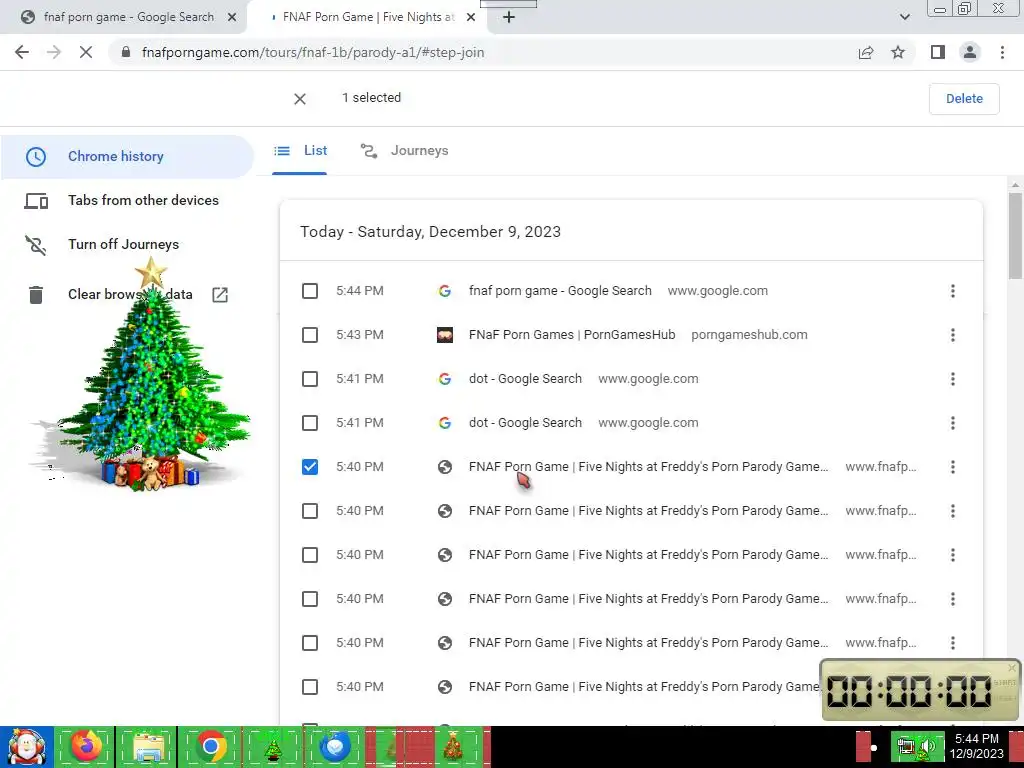Open a new tab with the plus button
Image resolution: width=1024 pixels, height=768 pixels.
click(x=509, y=18)
